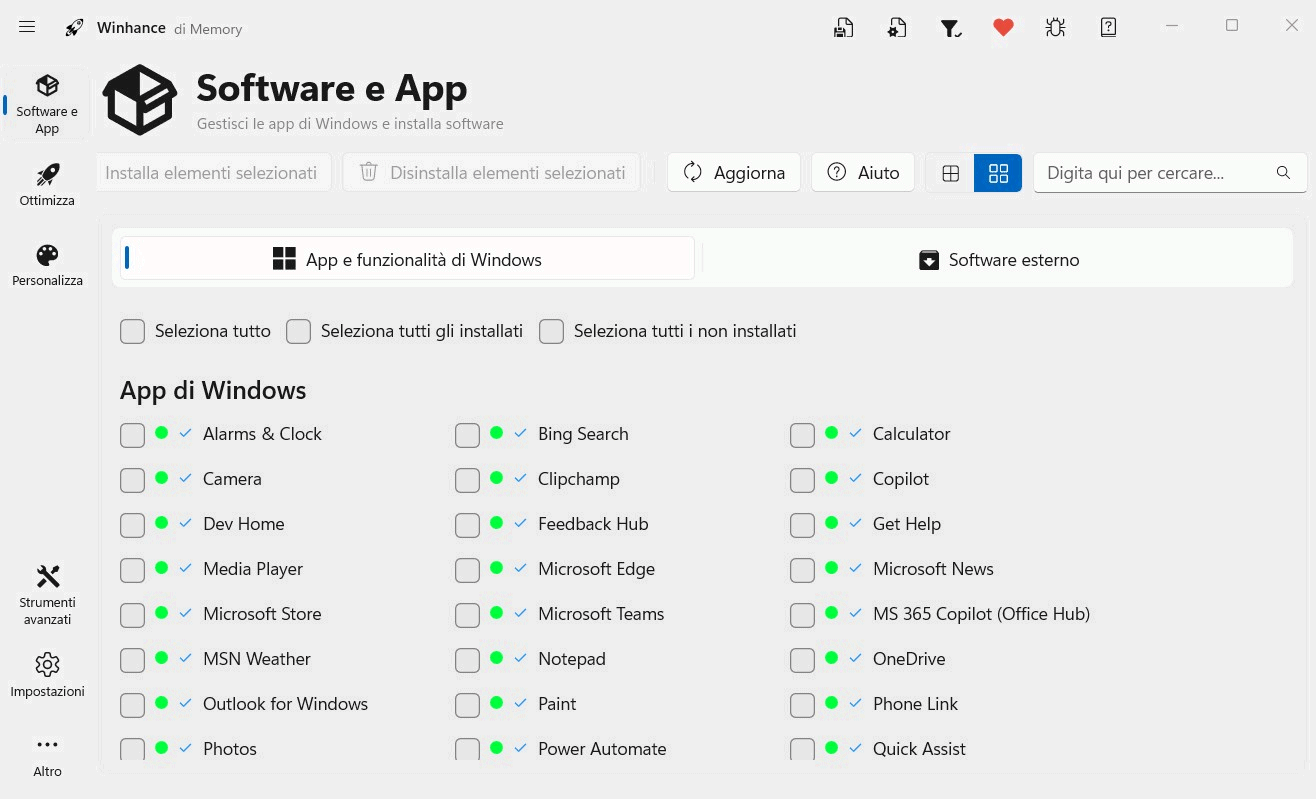
Task: Switch to list view layout
Action: (x=949, y=172)
